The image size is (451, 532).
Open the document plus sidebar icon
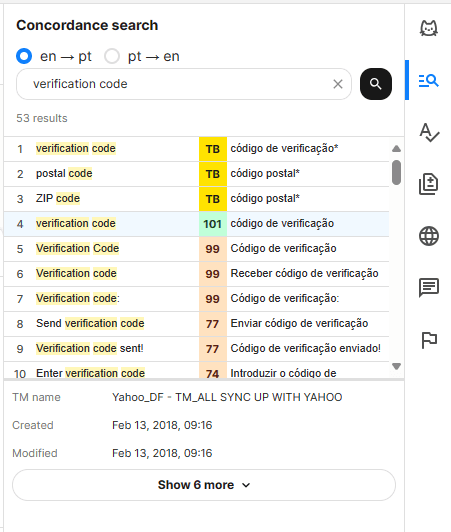click(x=429, y=184)
